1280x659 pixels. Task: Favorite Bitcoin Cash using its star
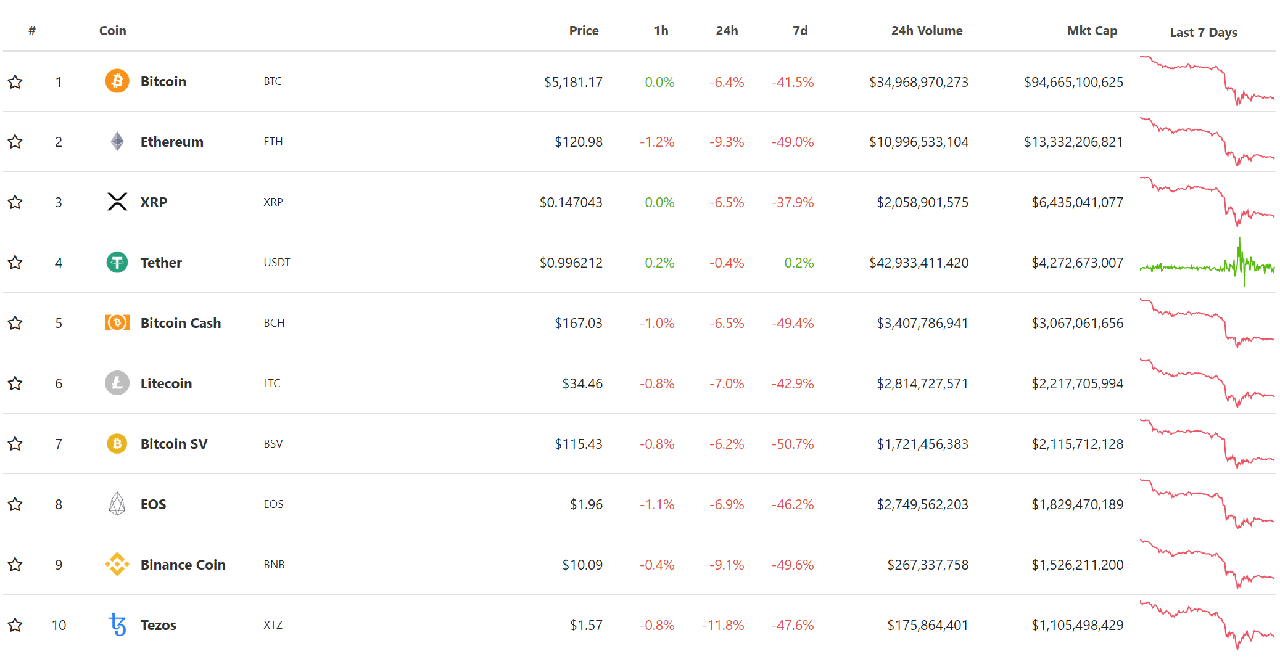click(15, 323)
